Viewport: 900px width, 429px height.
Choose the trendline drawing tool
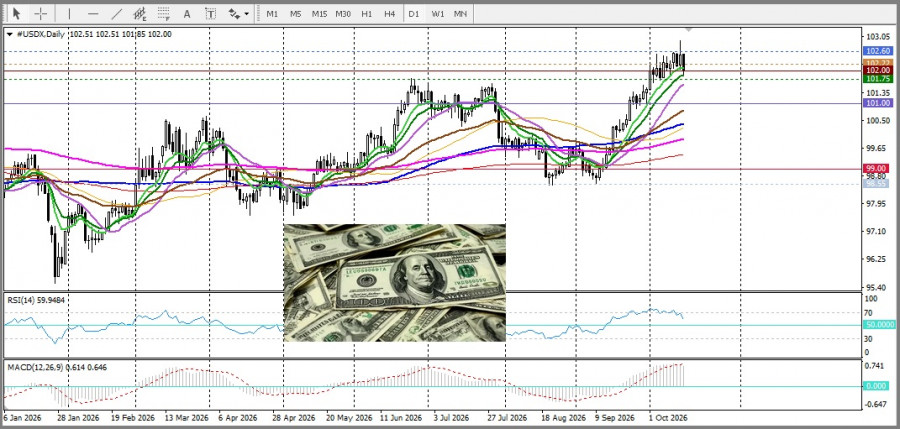117,13
